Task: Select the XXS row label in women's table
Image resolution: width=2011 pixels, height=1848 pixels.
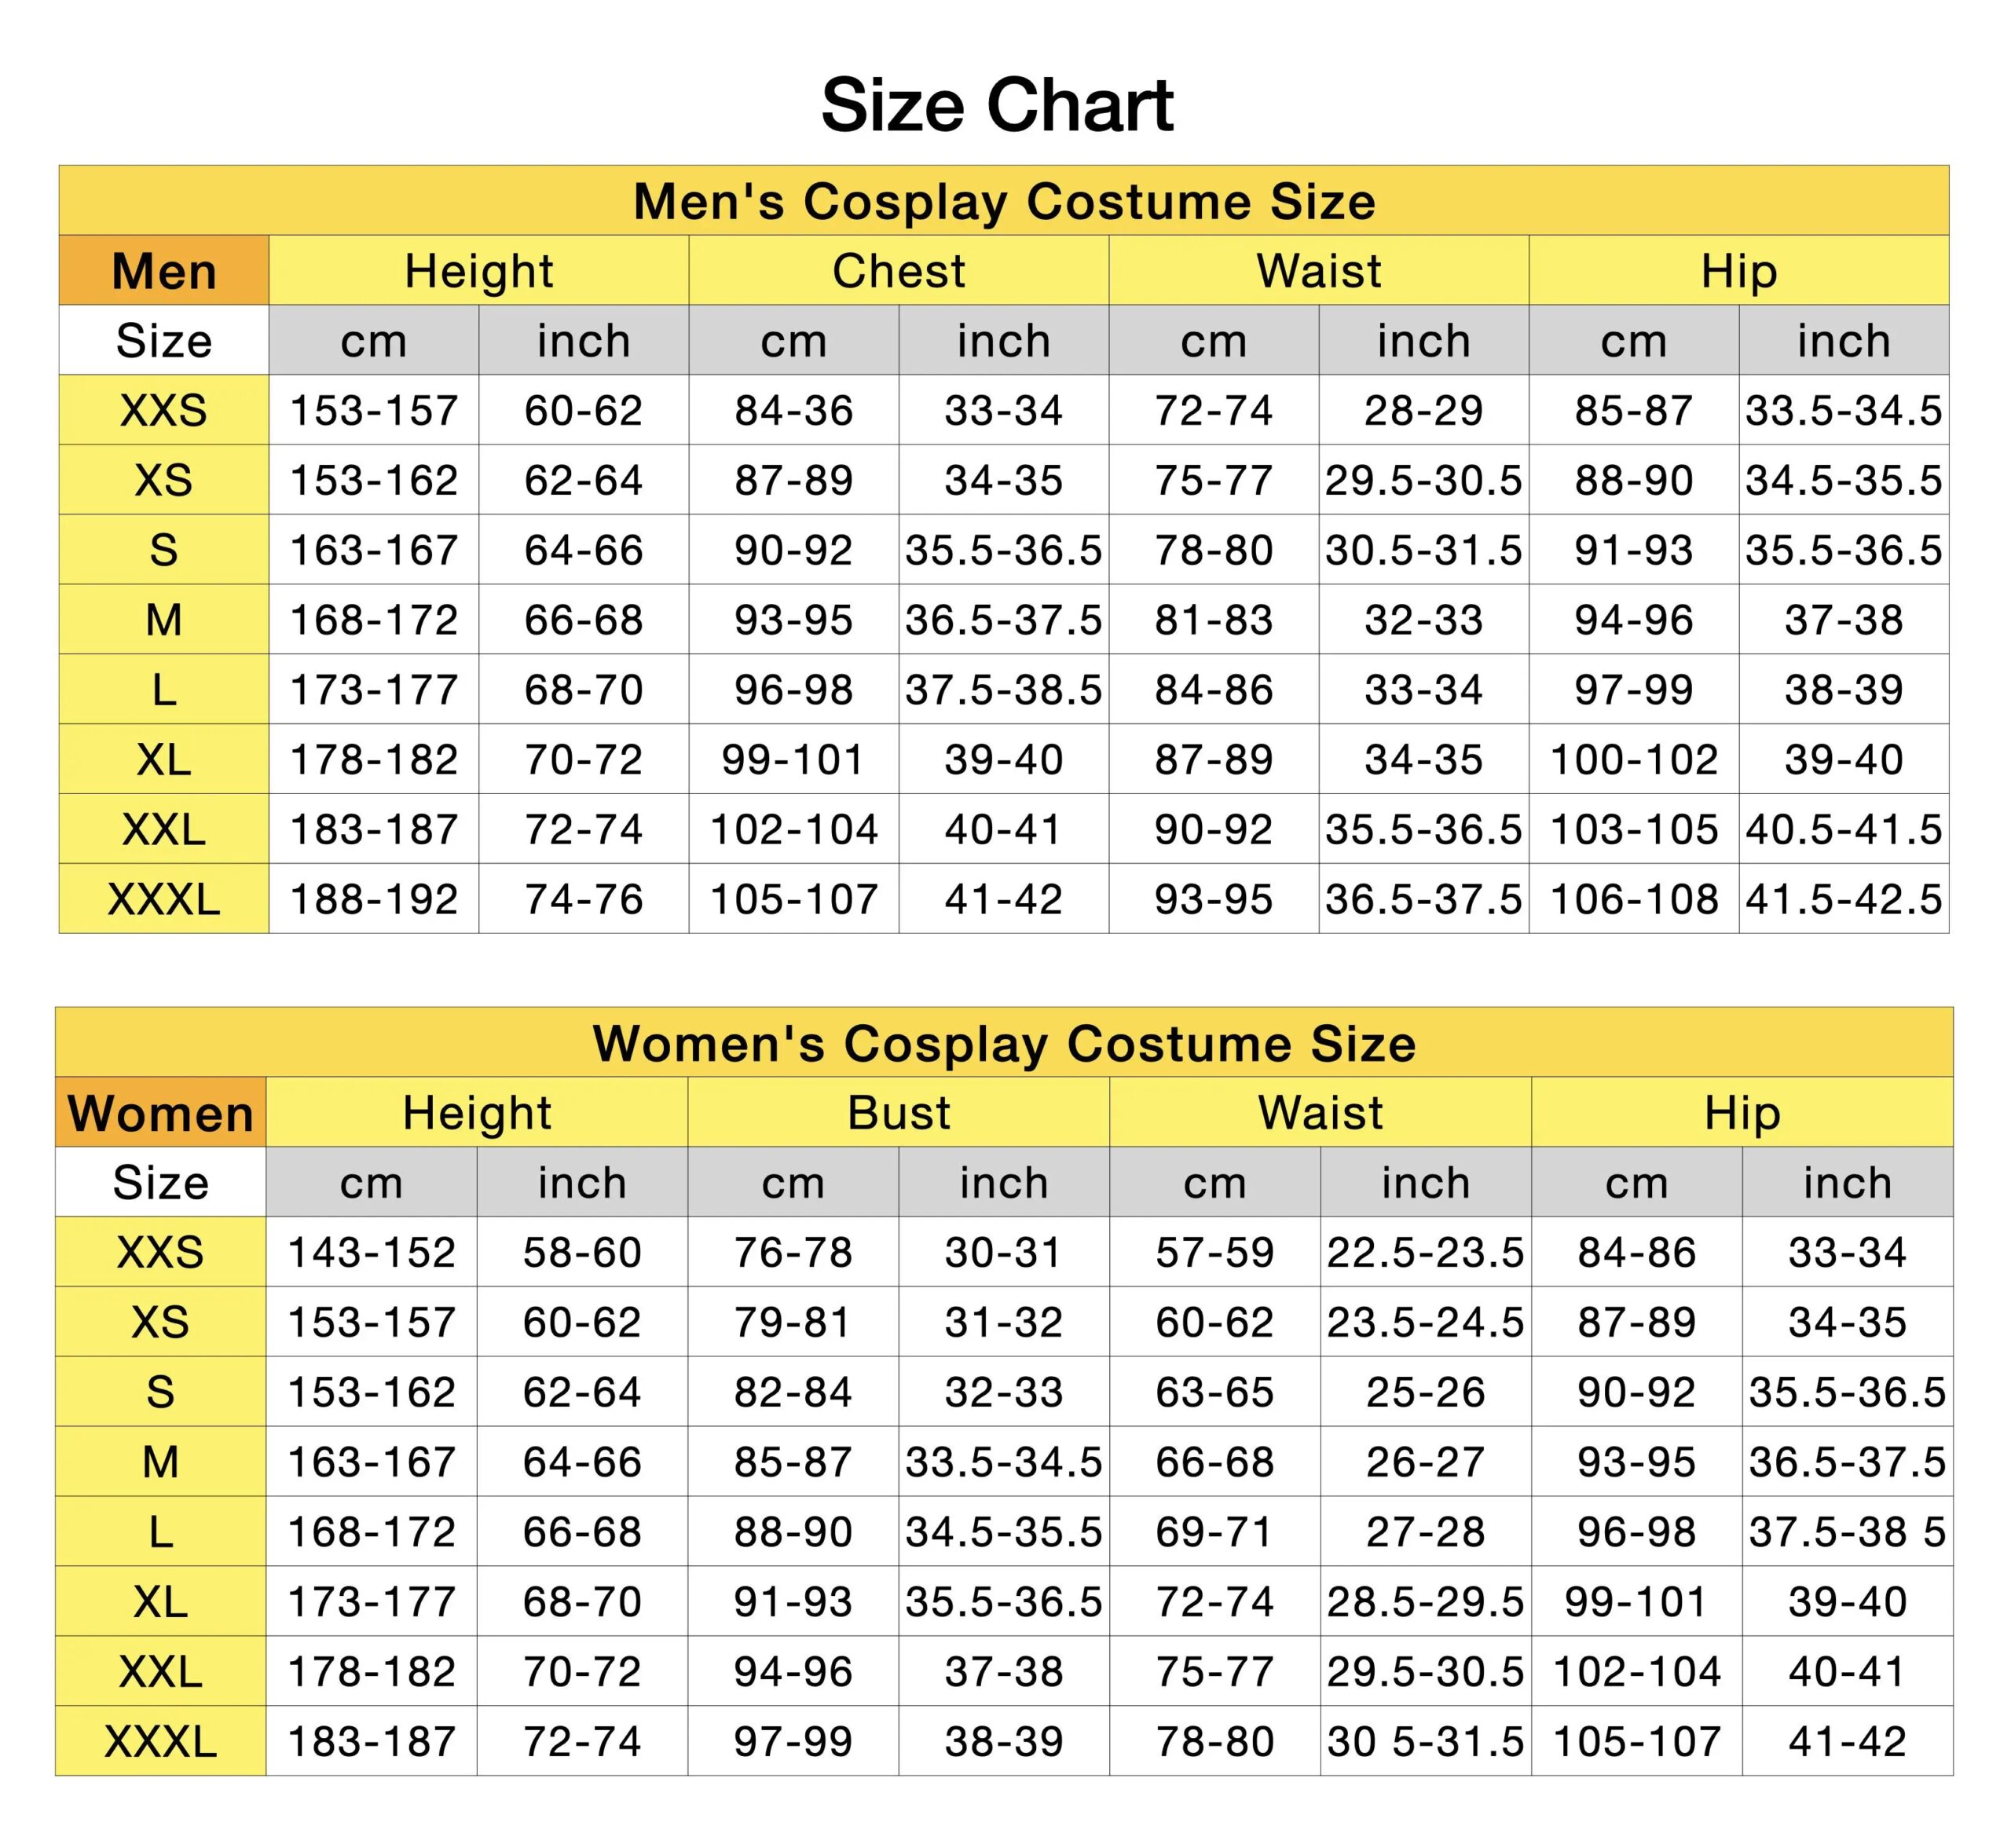Action: (x=161, y=1252)
